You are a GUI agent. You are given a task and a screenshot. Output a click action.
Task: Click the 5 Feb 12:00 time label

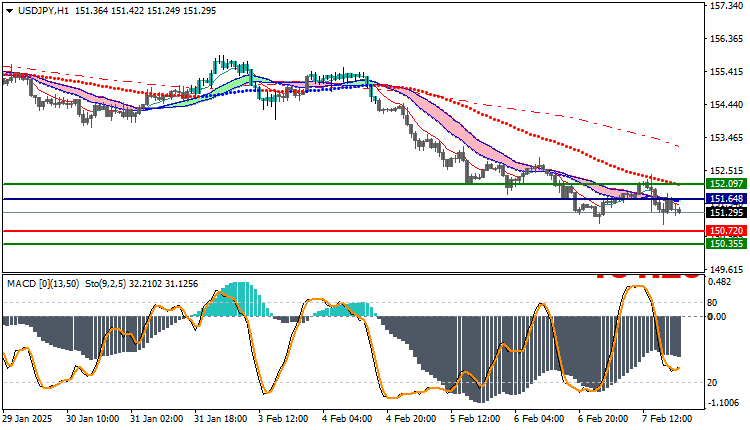(x=475, y=419)
